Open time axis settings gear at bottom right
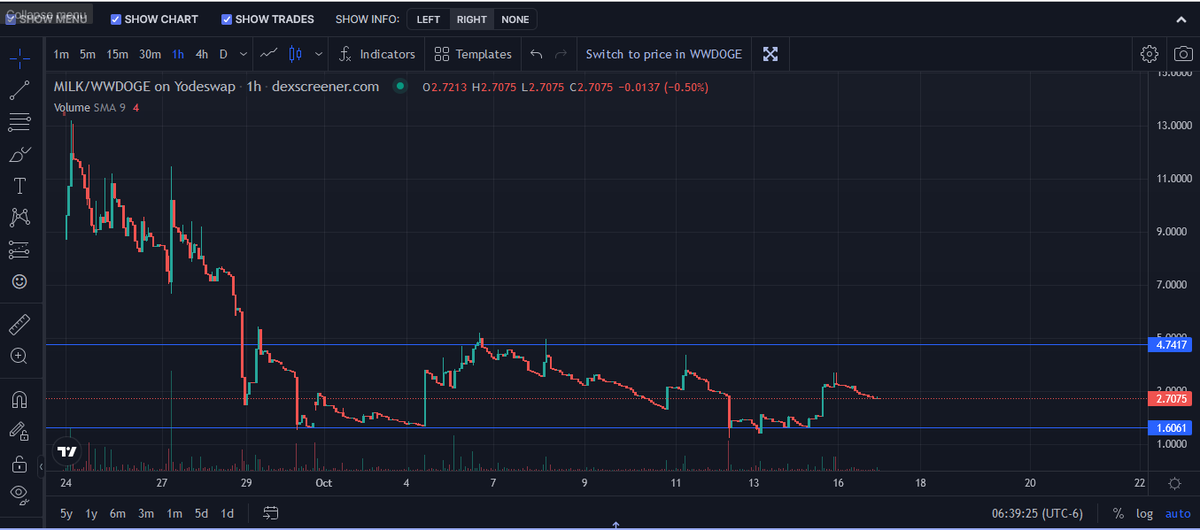Viewport: 1200px width, 530px height. tap(1174, 482)
